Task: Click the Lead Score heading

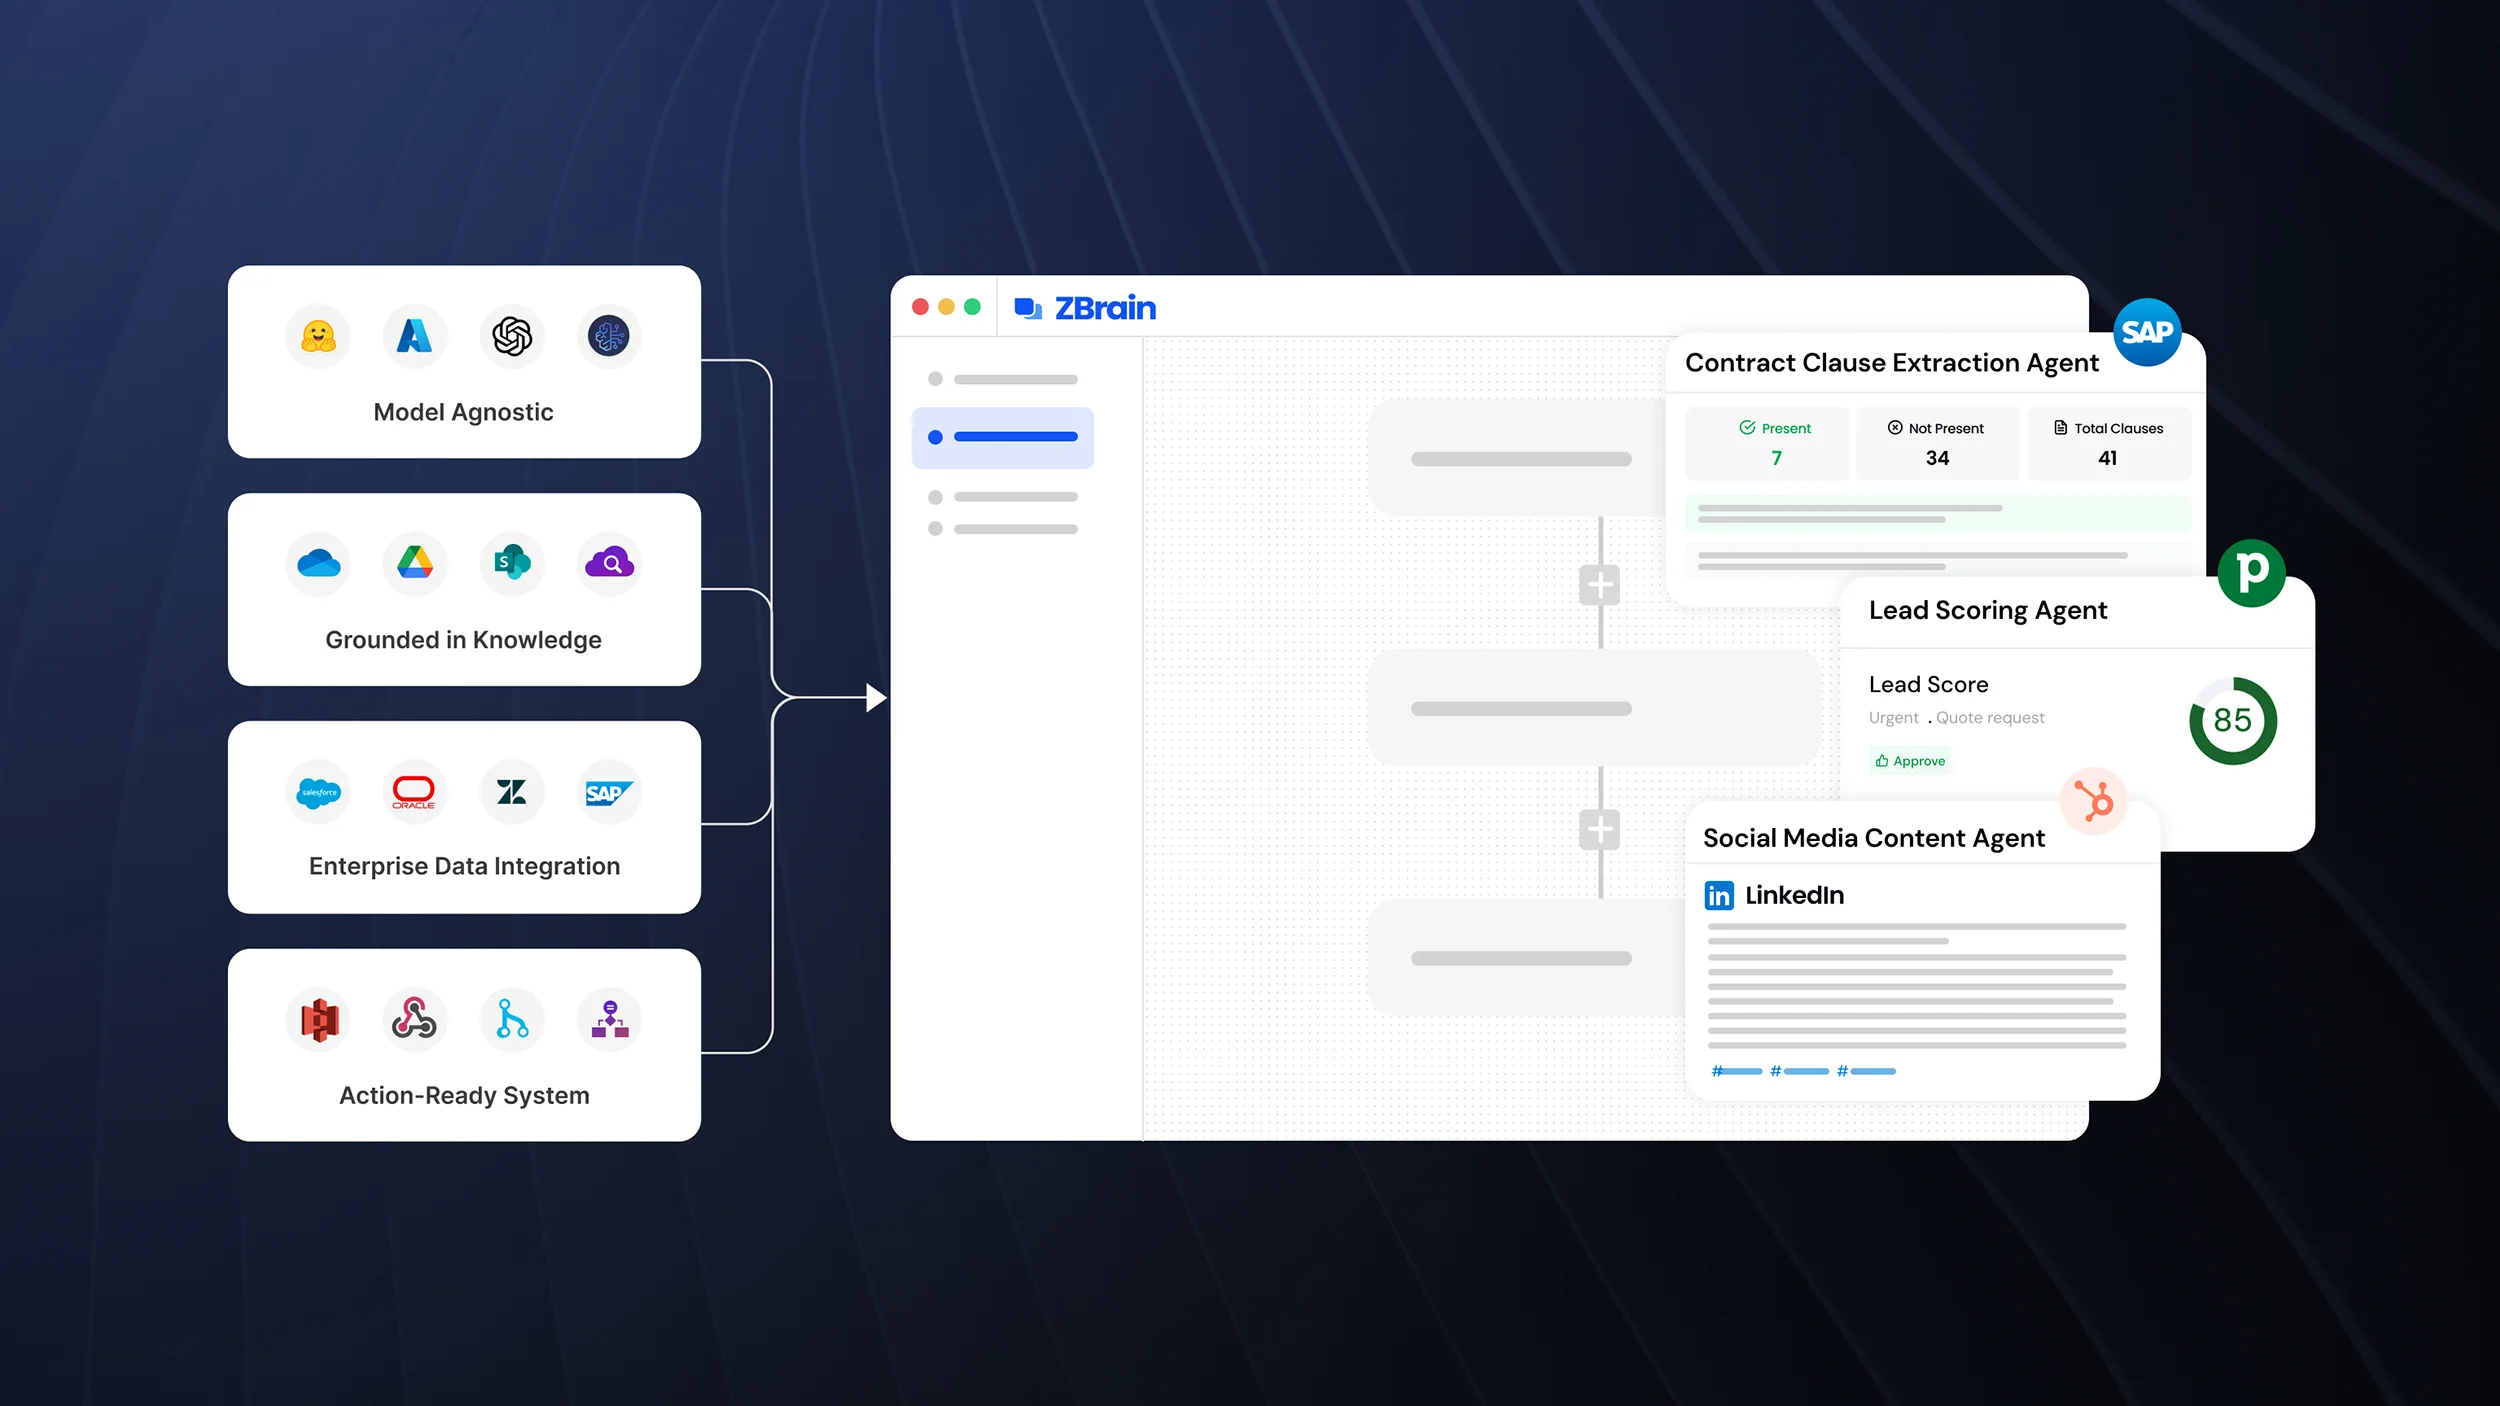Action: (1928, 685)
